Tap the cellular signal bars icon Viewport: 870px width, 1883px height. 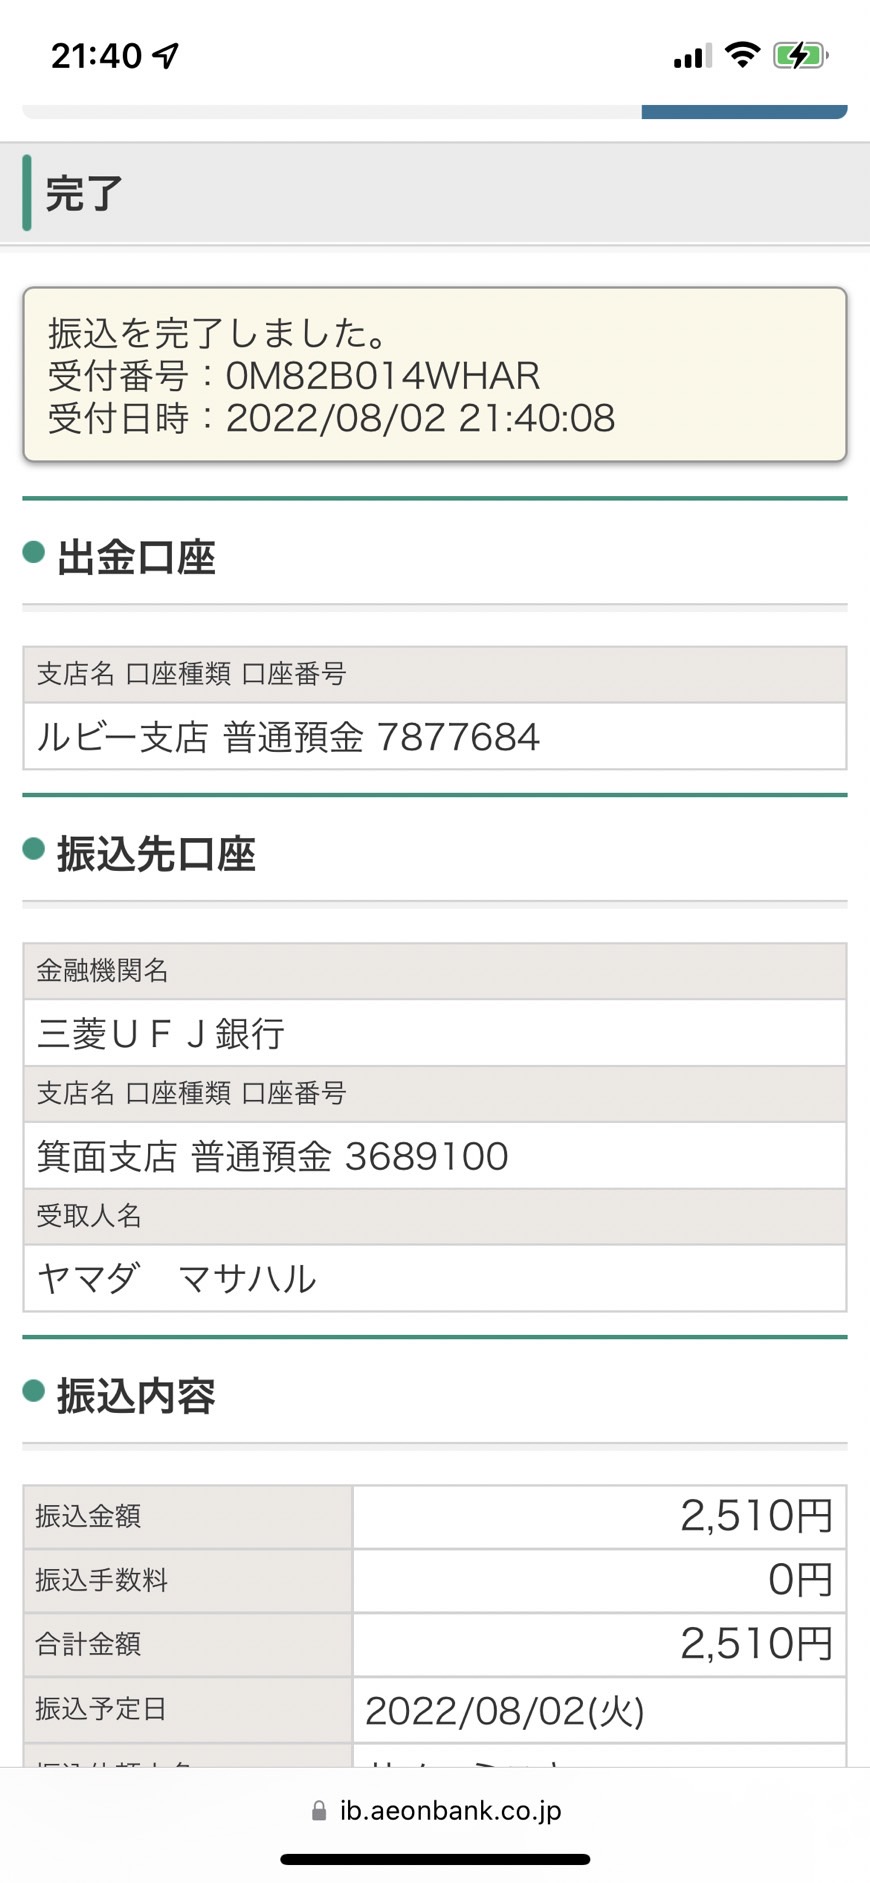coord(692,56)
